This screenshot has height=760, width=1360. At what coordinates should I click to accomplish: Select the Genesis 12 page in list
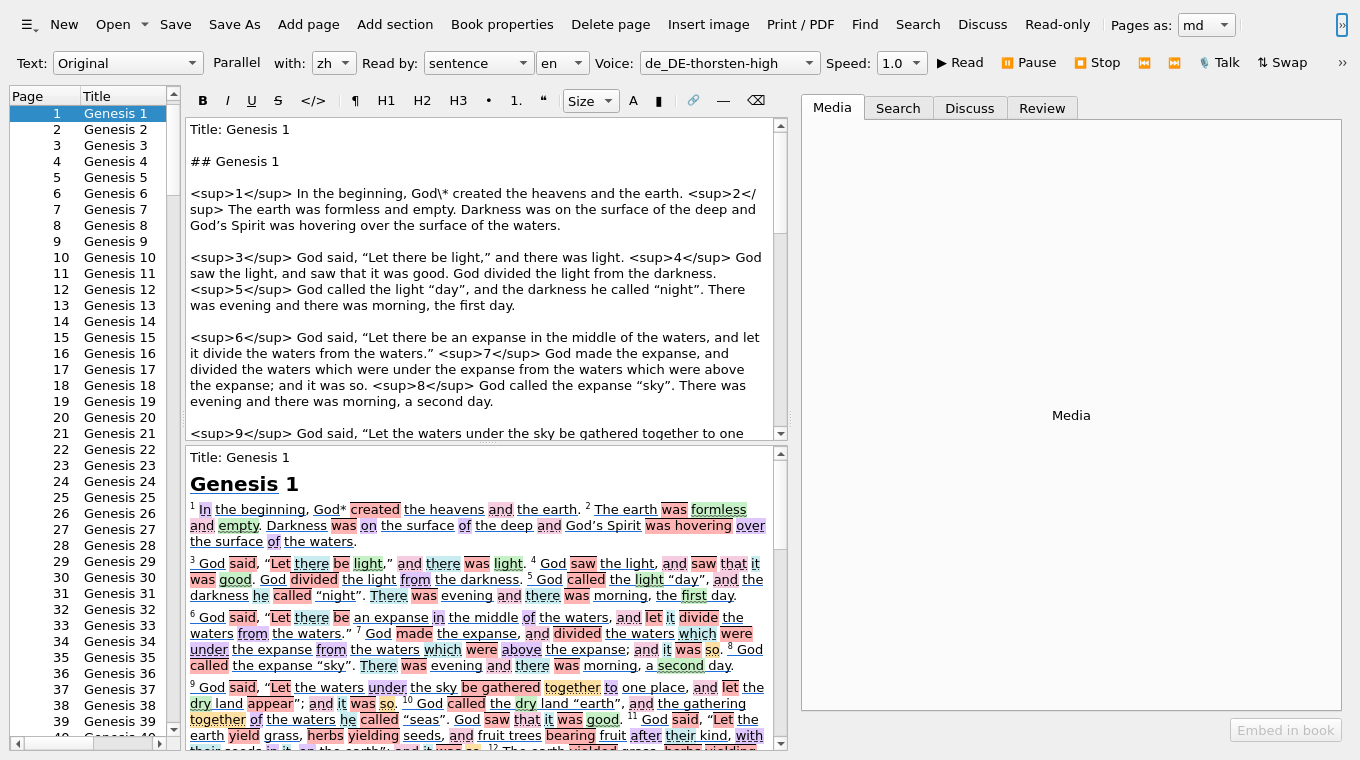pyautogui.click(x=88, y=289)
